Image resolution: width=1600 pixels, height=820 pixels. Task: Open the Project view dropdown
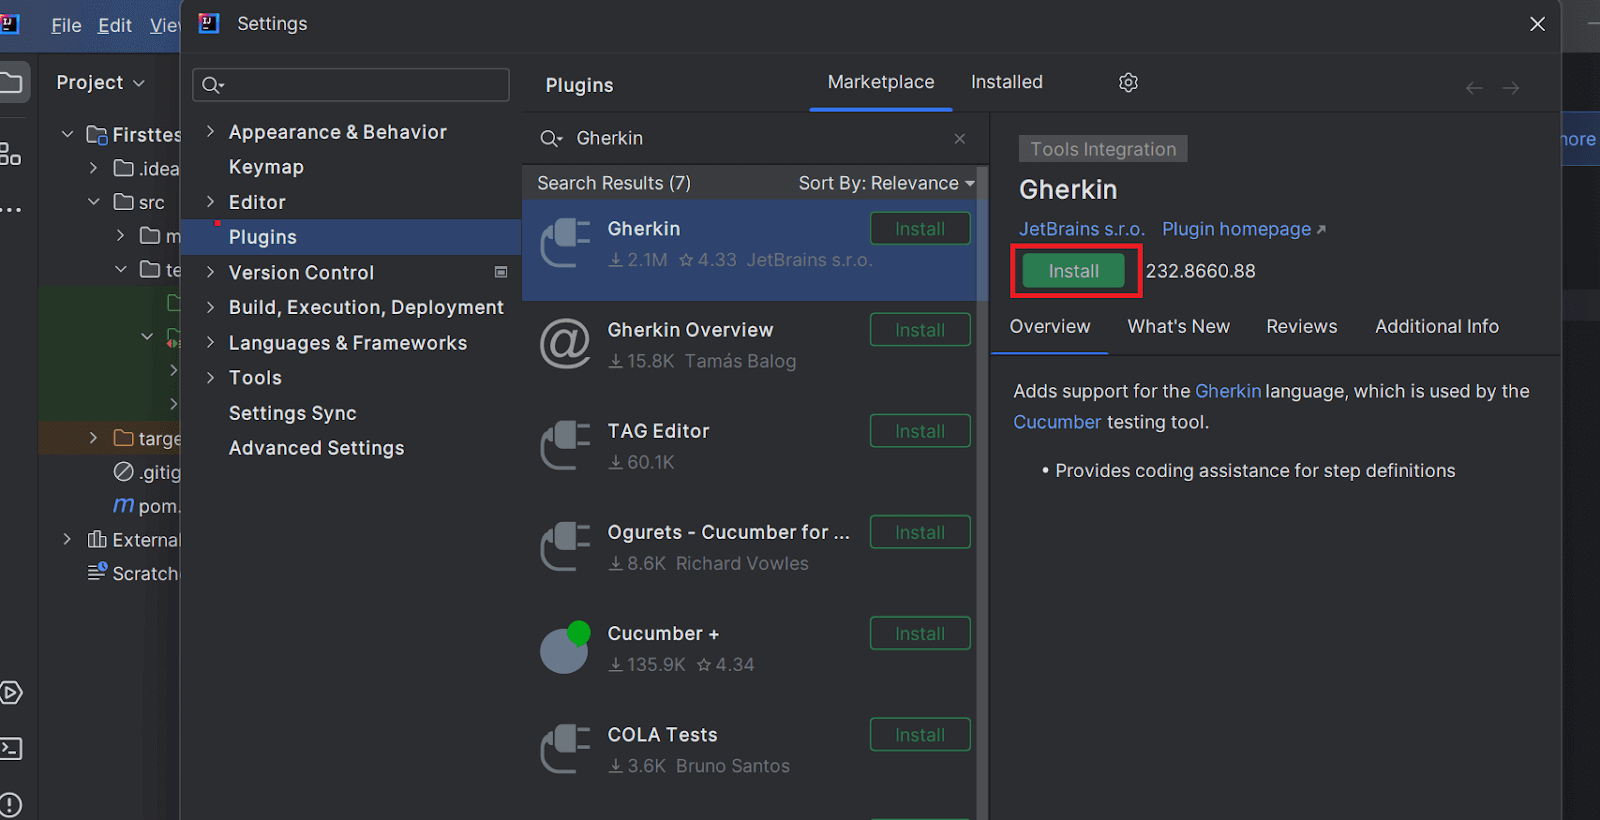click(100, 82)
